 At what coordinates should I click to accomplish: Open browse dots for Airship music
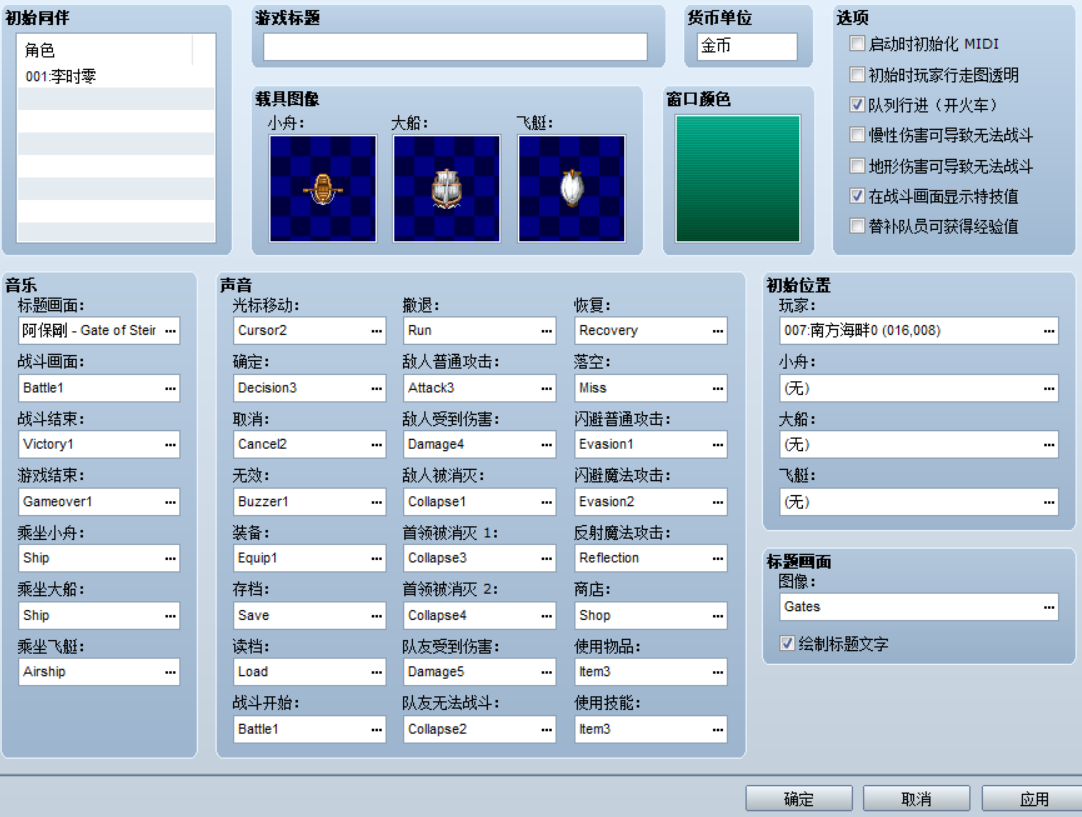click(170, 673)
